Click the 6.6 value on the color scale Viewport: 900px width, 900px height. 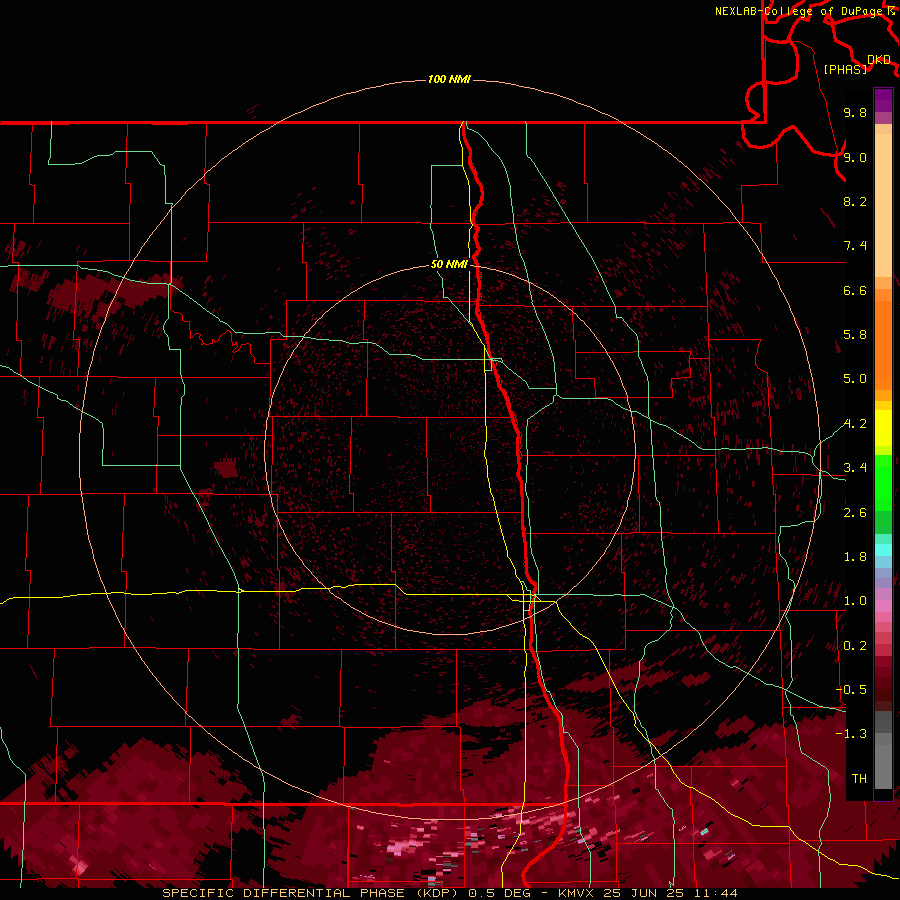tap(855, 290)
